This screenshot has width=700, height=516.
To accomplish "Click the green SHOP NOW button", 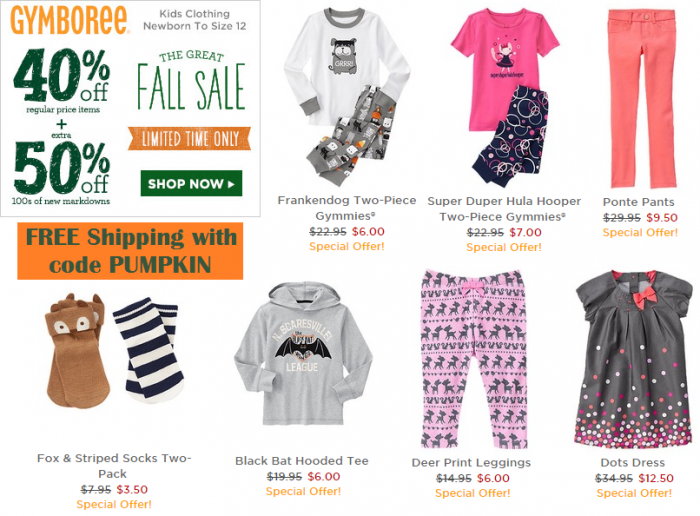I will click(191, 184).
